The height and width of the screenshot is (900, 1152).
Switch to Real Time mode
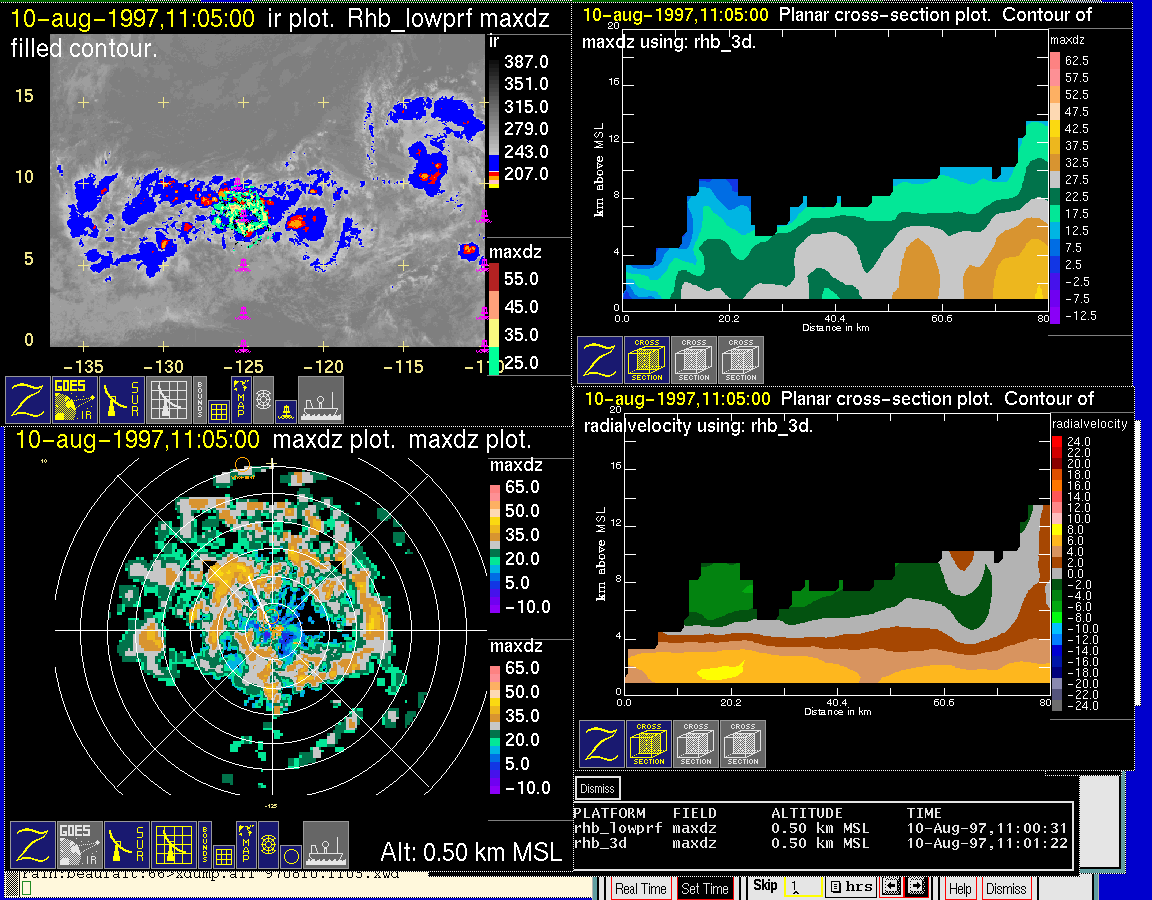[641, 888]
